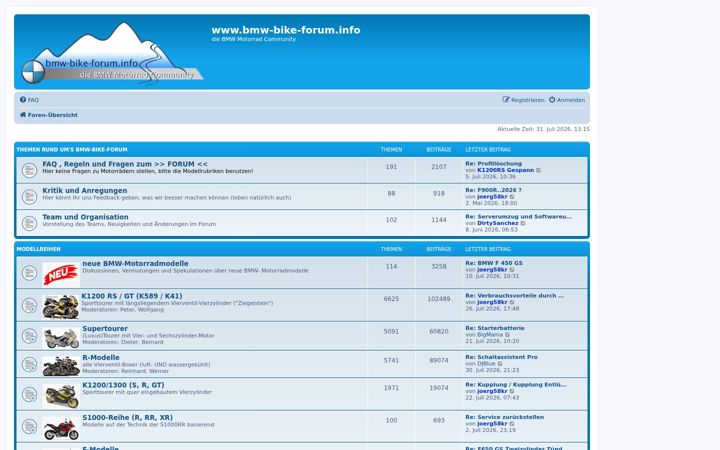Image resolution: width=720 pixels, height=450 pixels.
Task: Click the forum status icon for Team und Organisation
Action: point(29,224)
